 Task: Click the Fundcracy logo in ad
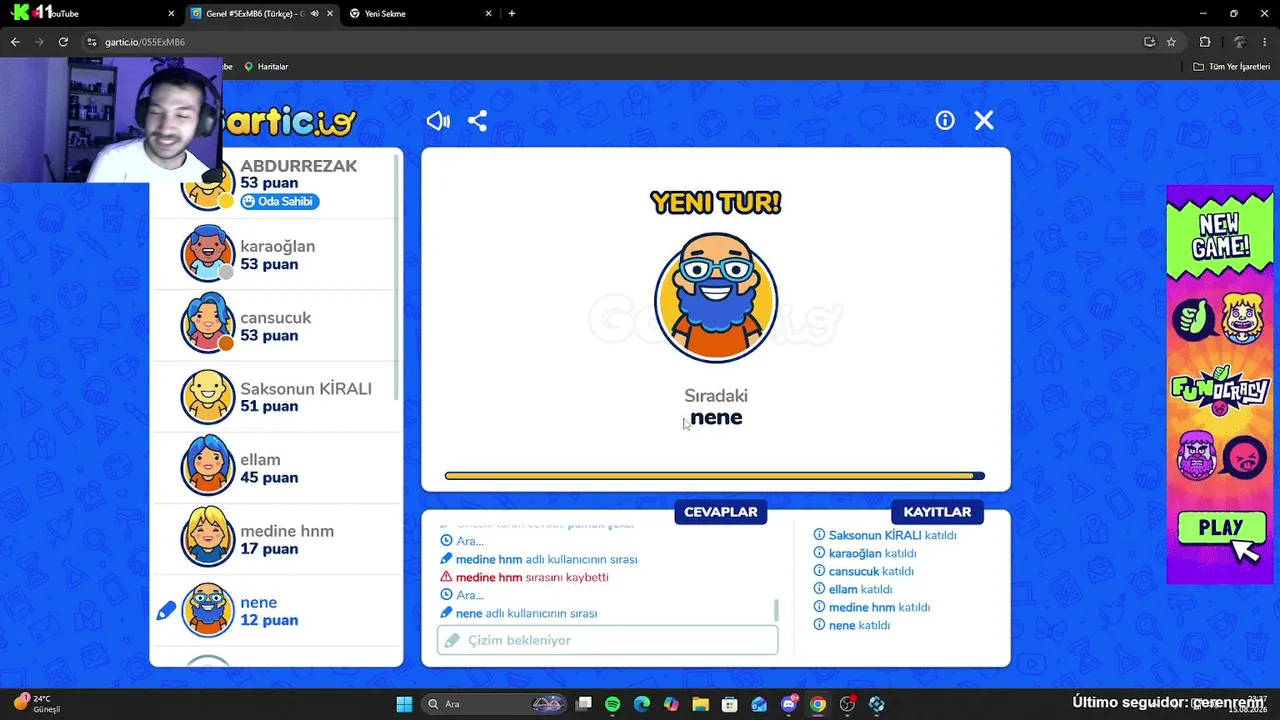coord(1220,389)
